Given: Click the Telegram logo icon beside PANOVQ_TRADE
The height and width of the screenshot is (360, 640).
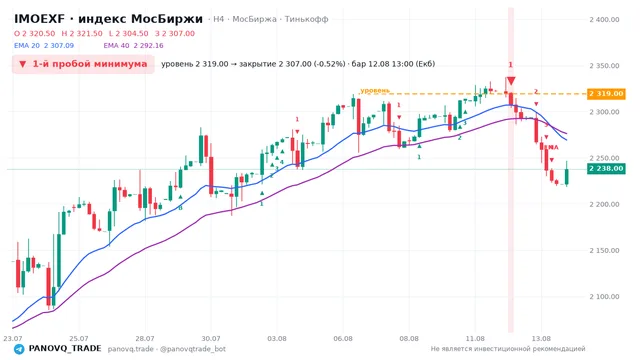Looking at the screenshot, I should point(19,349).
